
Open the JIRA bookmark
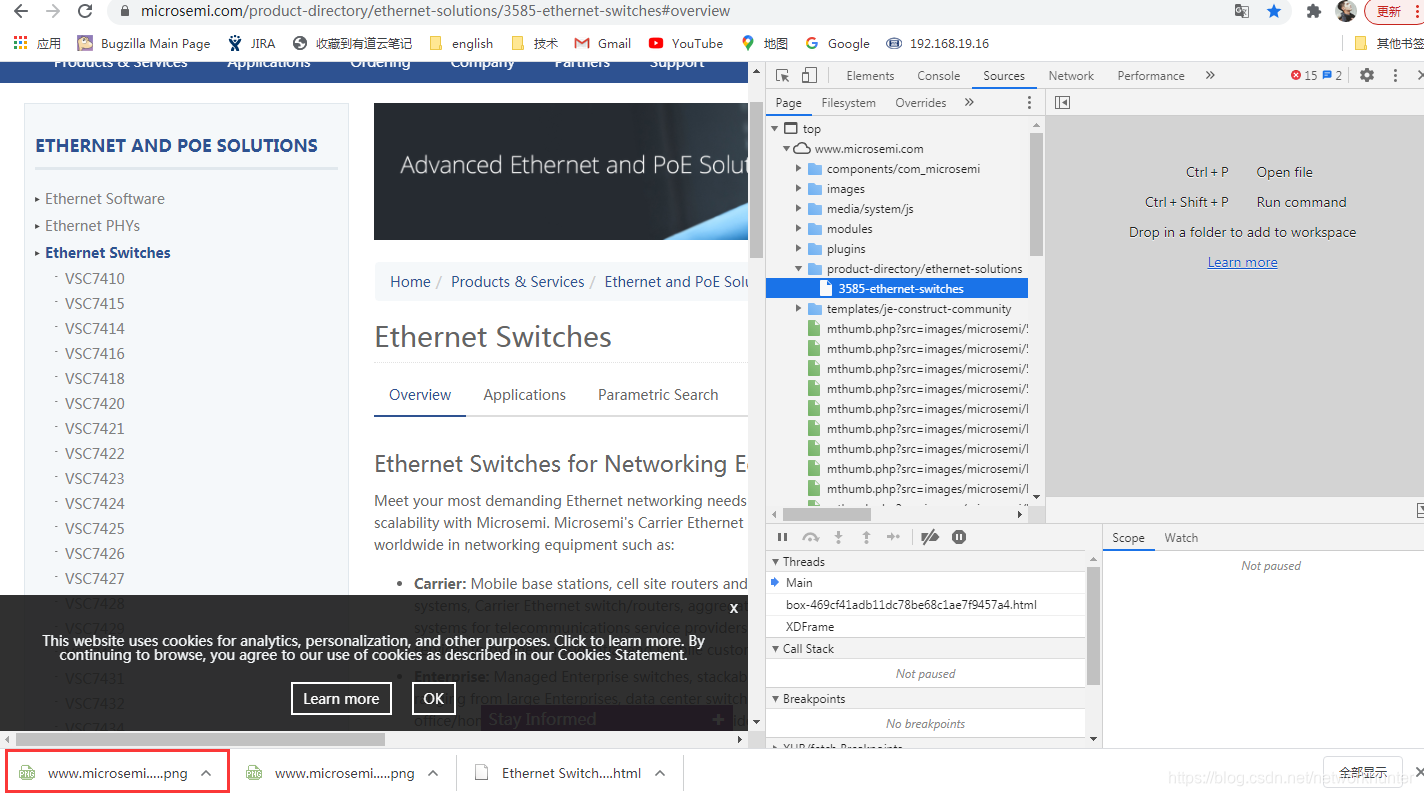(x=251, y=43)
